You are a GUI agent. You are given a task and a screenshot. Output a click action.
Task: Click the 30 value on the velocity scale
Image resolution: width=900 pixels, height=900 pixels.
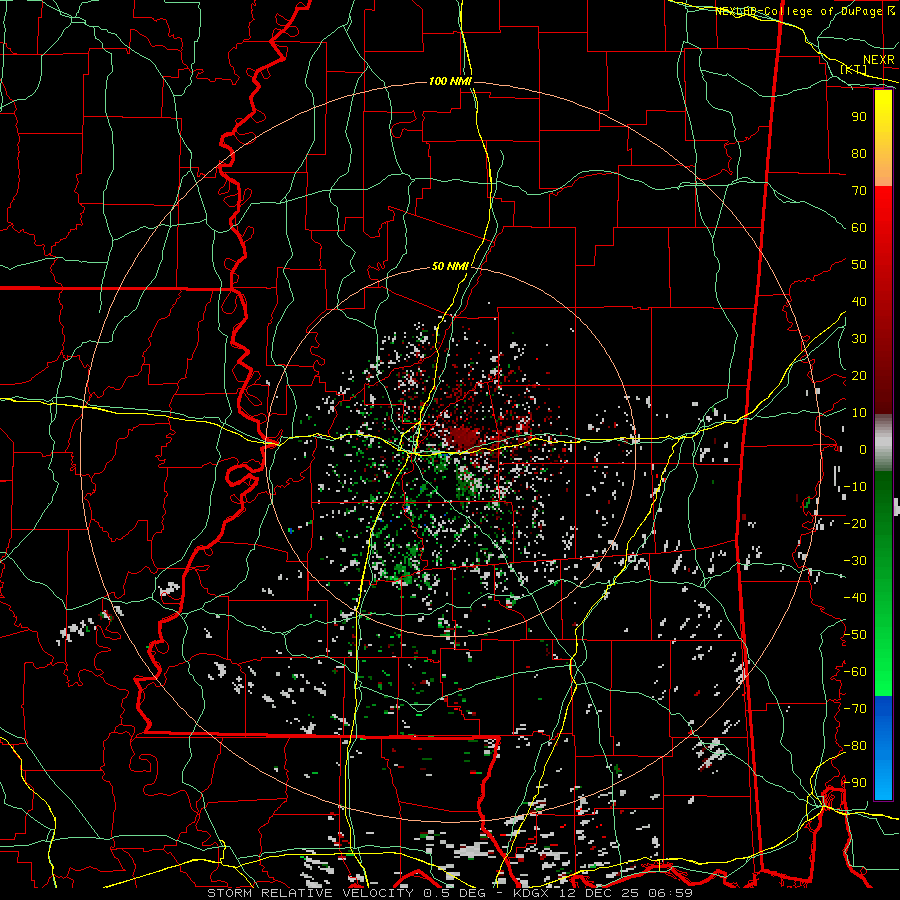point(859,339)
